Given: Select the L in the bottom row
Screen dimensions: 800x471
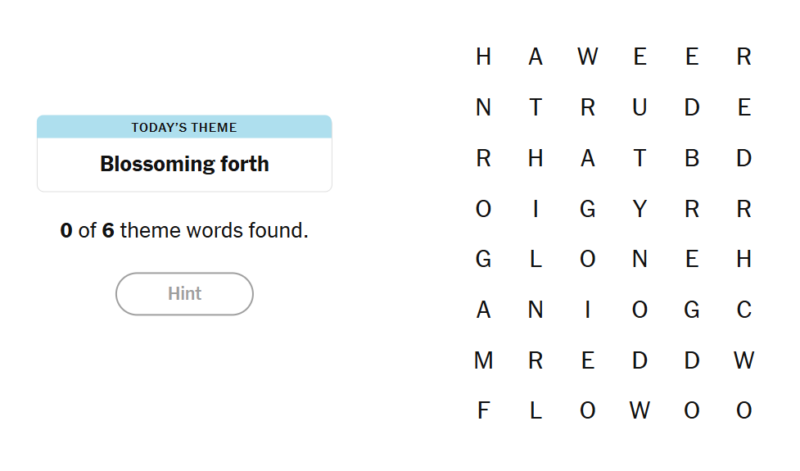Looking at the screenshot, I should [536, 410].
